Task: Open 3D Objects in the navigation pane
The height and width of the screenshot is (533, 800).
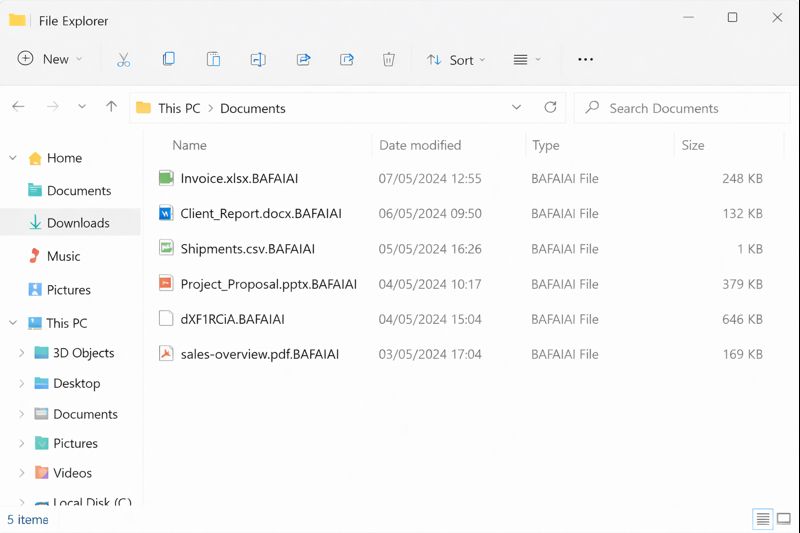Action: click(84, 353)
